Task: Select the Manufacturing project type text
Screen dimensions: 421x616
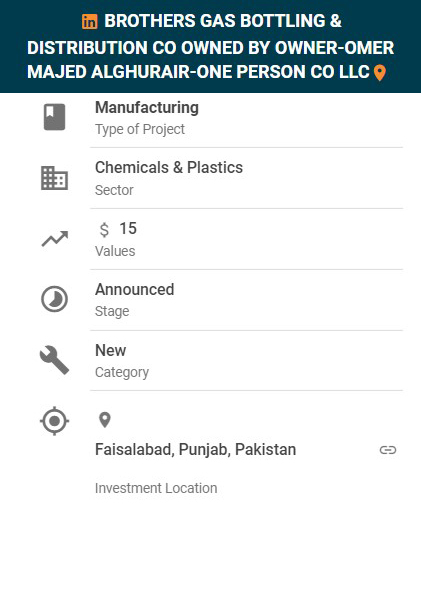Action: coord(147,108)
